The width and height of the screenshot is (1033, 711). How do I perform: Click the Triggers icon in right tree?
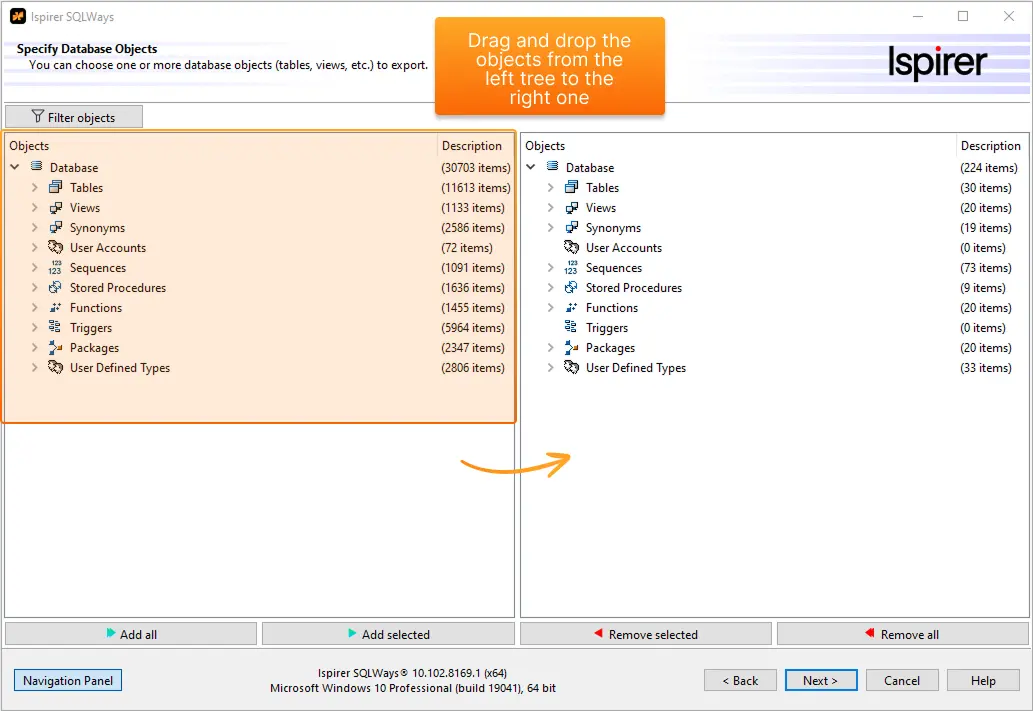pyautogui.click(x=571, y=327)
